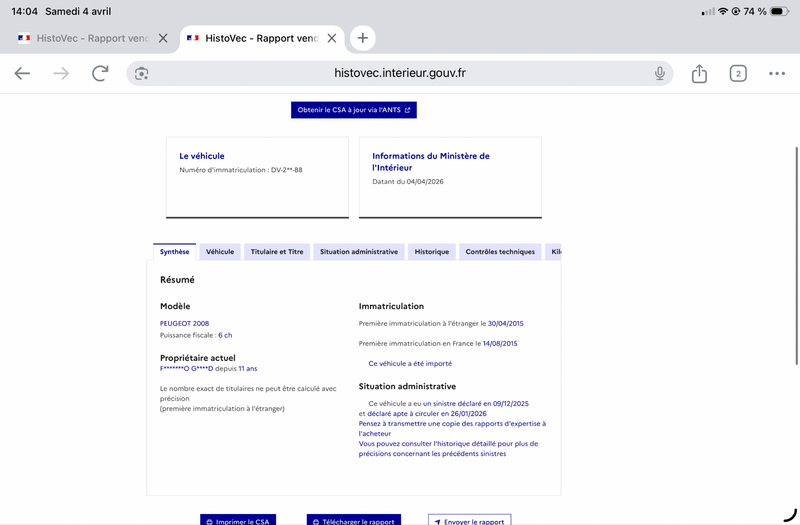Viewport: 800px width, 525px height.
Task: Add a new tab with the plus button
Action: [362, 38]
